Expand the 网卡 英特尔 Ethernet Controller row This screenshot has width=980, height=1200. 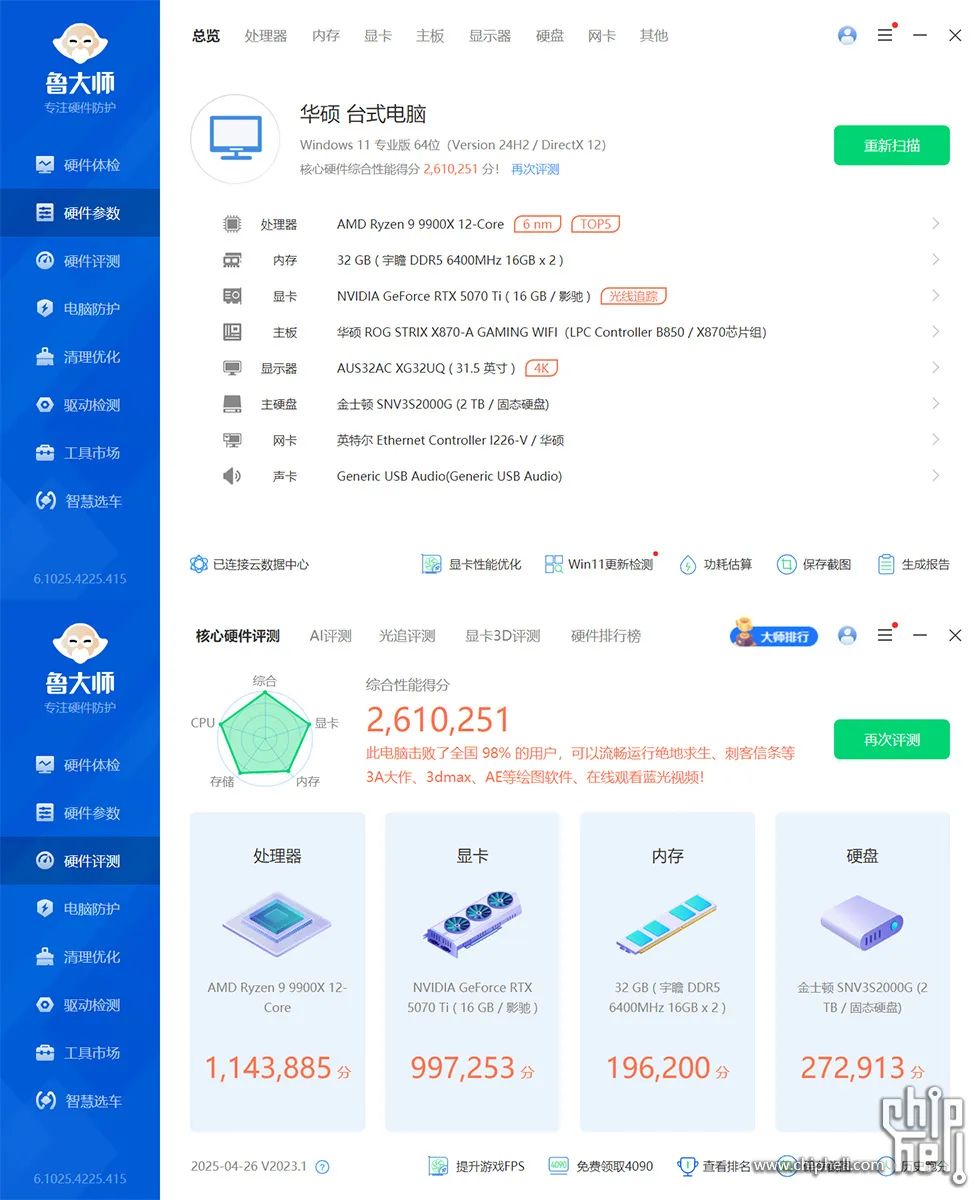[x=580, y=440]
